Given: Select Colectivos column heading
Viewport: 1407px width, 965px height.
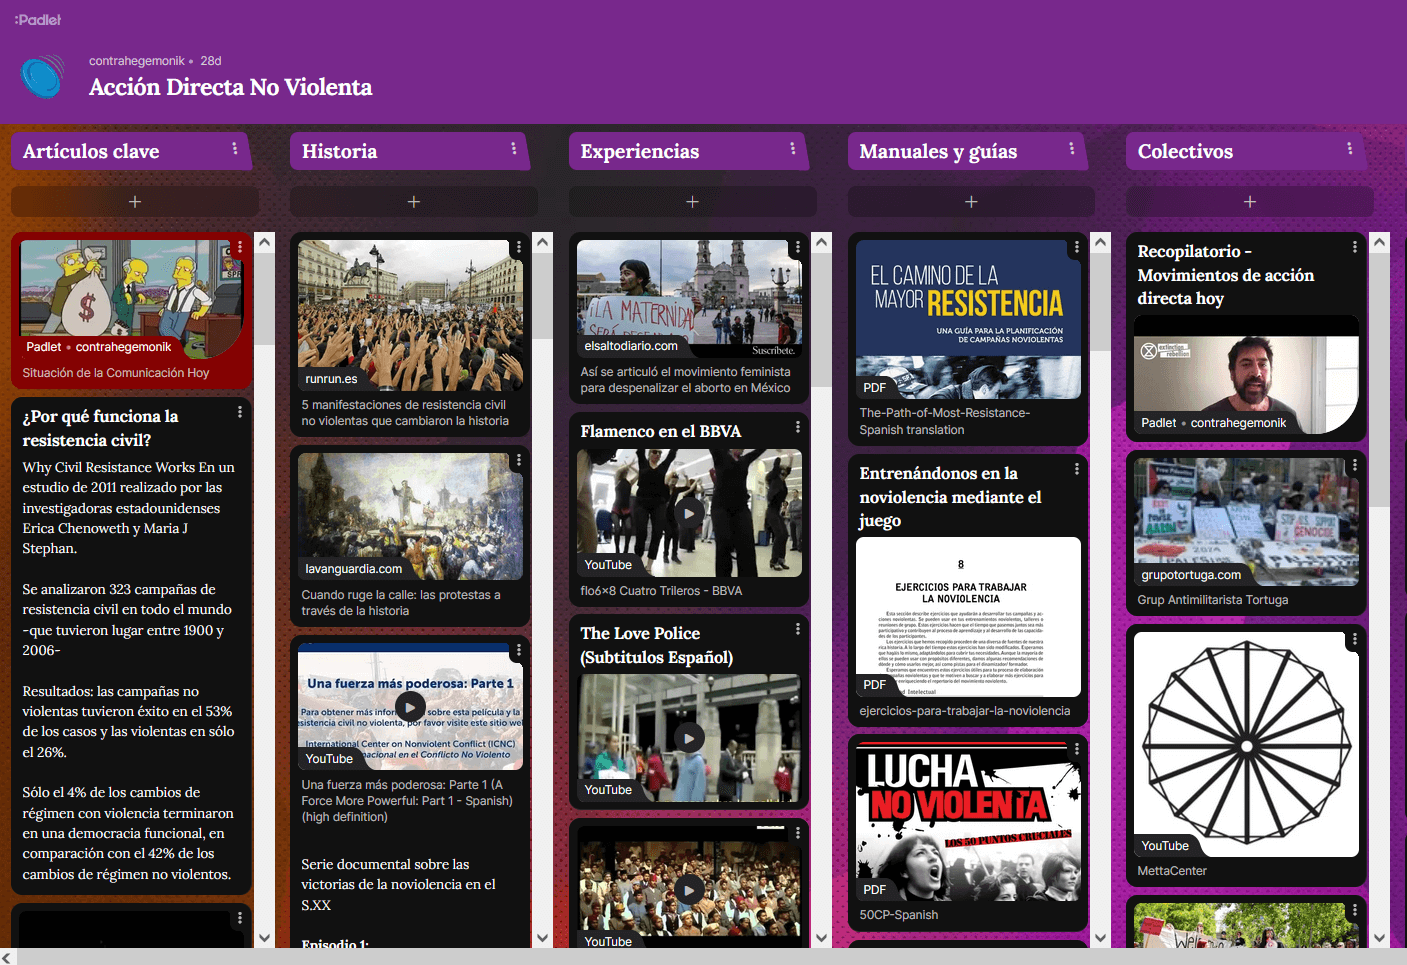Looking at the screenshot, I should tap(1185, 151).
